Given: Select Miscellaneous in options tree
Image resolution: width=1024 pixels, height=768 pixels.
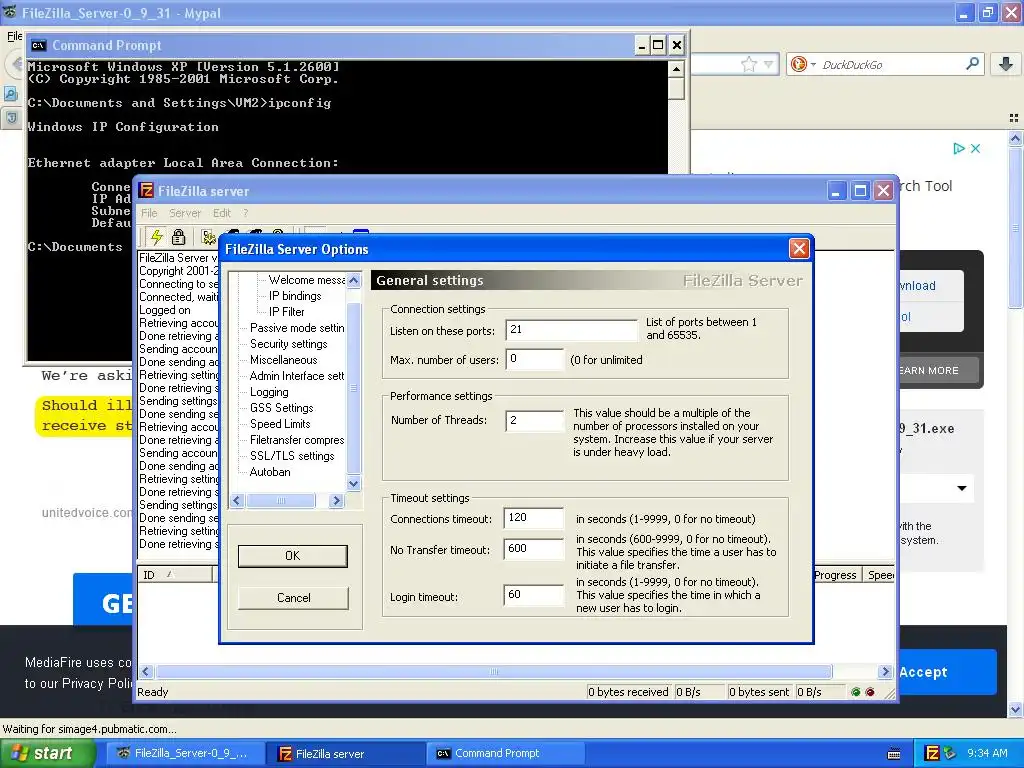Looking at the screenshot, I should tap(283, 360).
